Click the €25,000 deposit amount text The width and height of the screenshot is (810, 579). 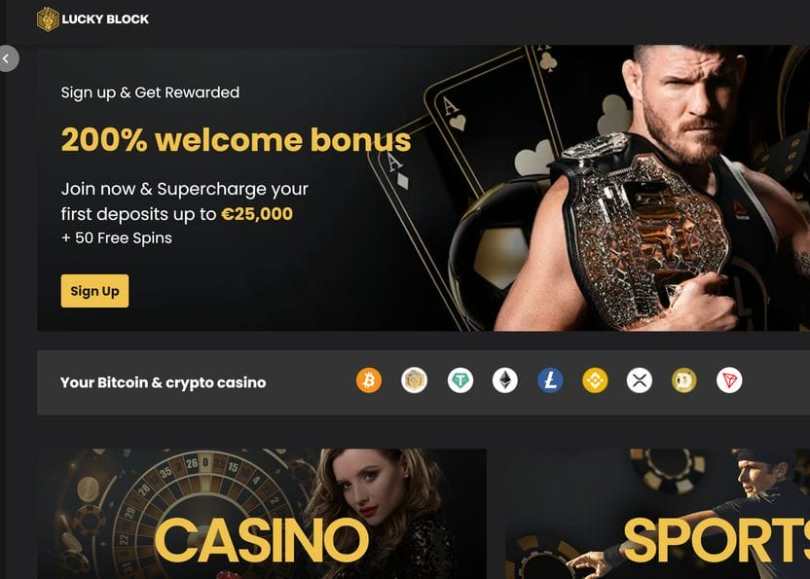pos(257,214)
